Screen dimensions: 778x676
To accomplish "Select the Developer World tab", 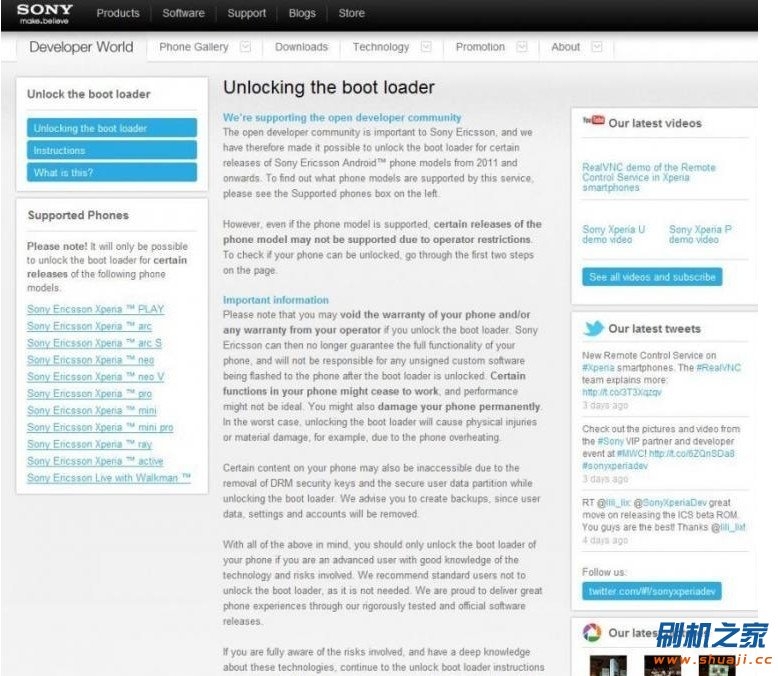I will click(x=81, y=47).
